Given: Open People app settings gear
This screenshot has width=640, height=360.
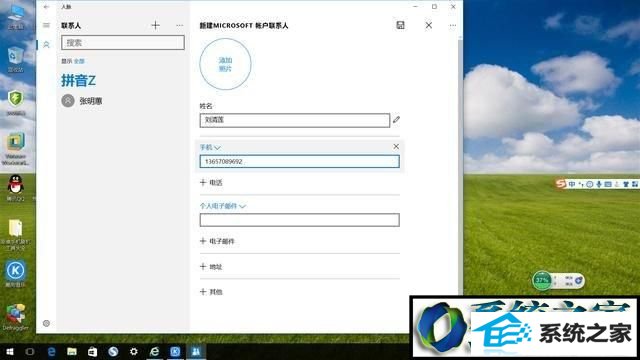Looking at the screenshot, I should point(47,323).
